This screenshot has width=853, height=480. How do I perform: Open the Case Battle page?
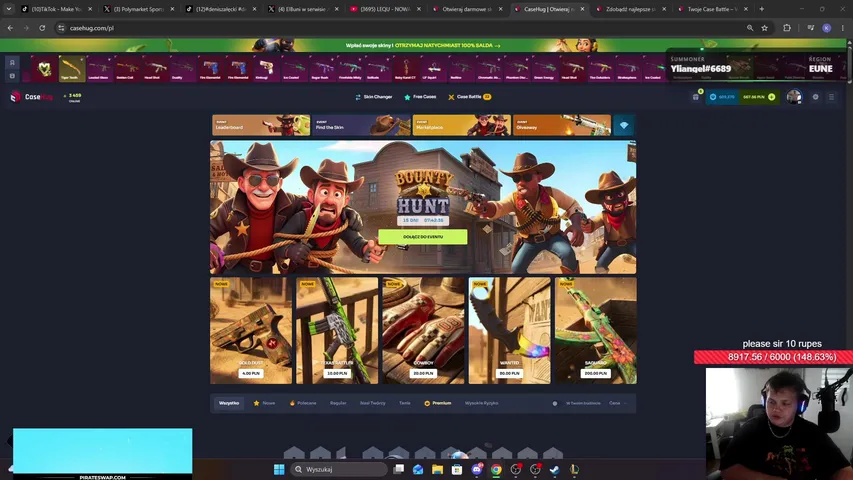[469, 97]
